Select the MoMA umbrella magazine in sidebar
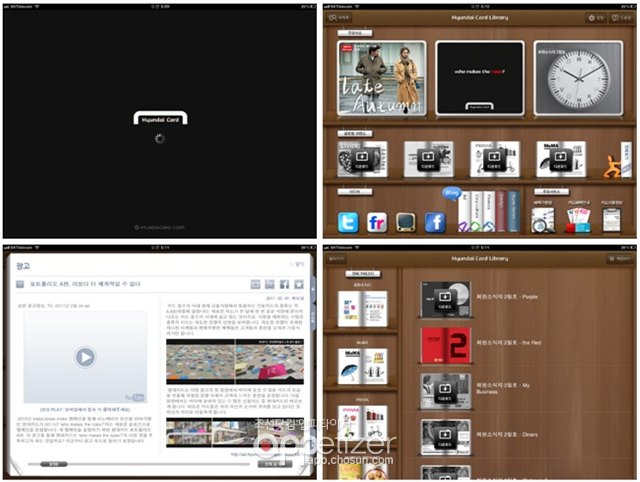This screenshot has height=482, width=640. pyautogui.click(x=362, y=366)
